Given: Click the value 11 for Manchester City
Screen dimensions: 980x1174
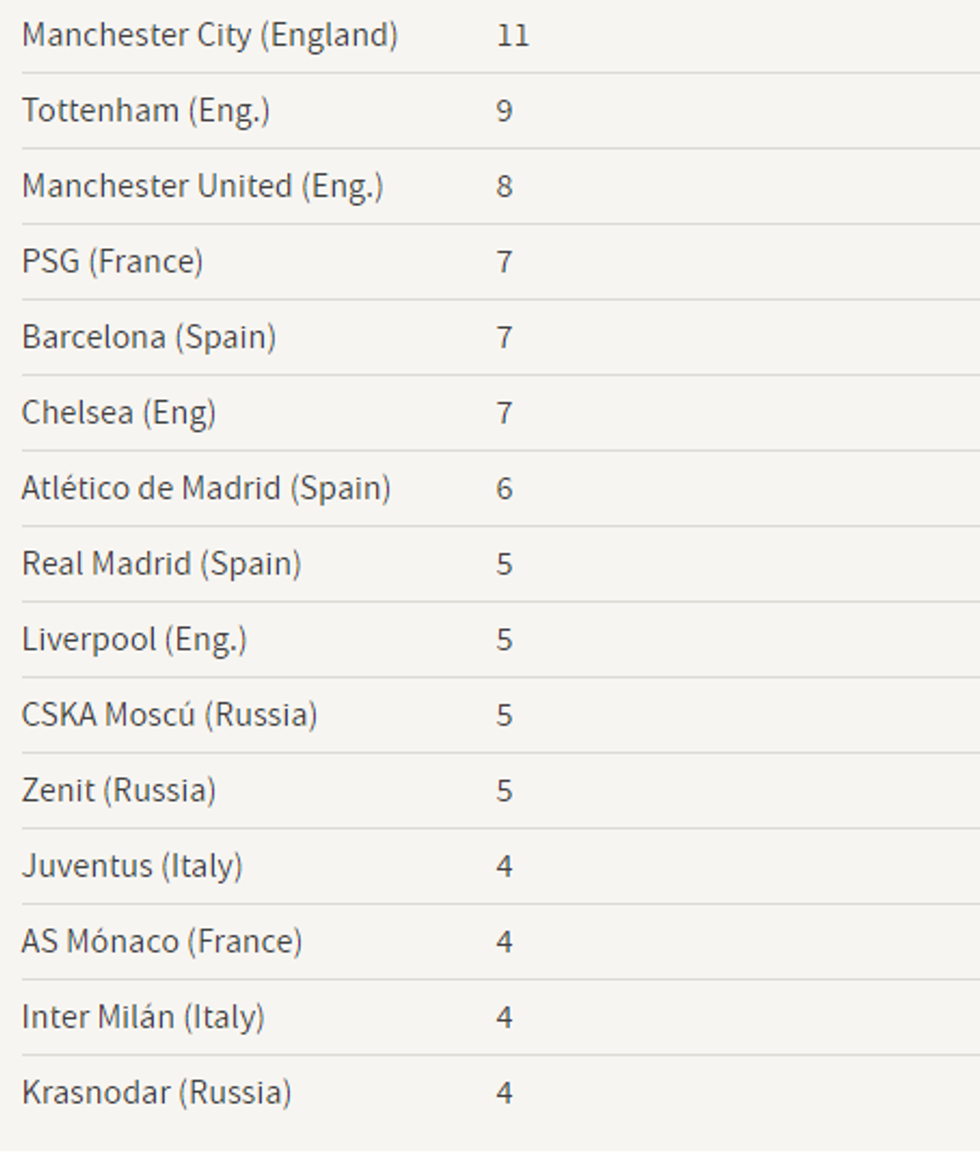Looking at the screenshot, I should click(512, 36).
